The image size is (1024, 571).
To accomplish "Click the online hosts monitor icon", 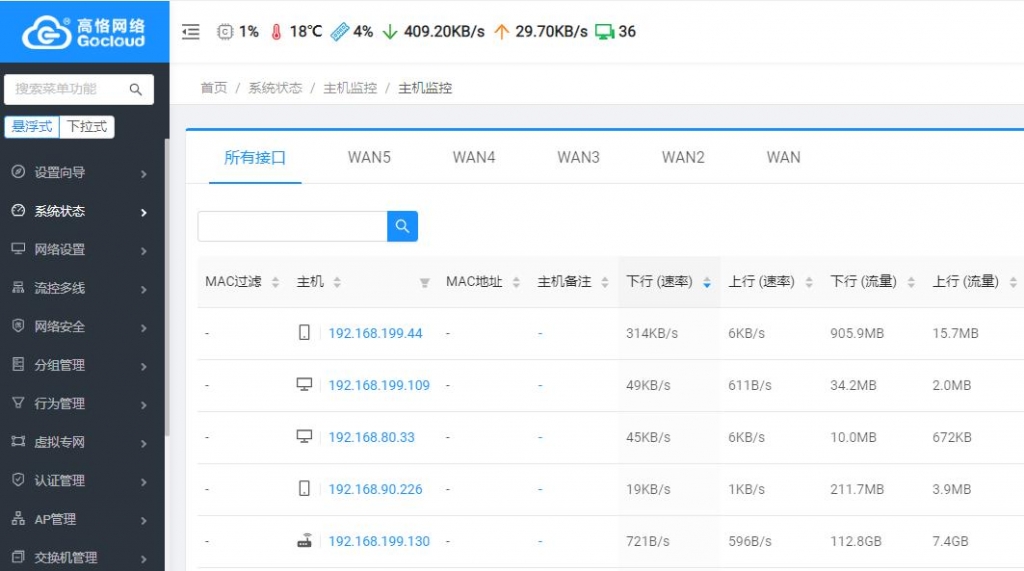I will 604,32.
